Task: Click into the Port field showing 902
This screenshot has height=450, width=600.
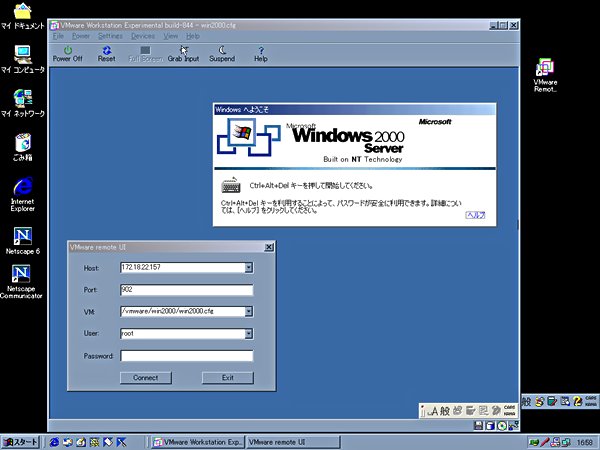Action: click(x=186, y=290)
